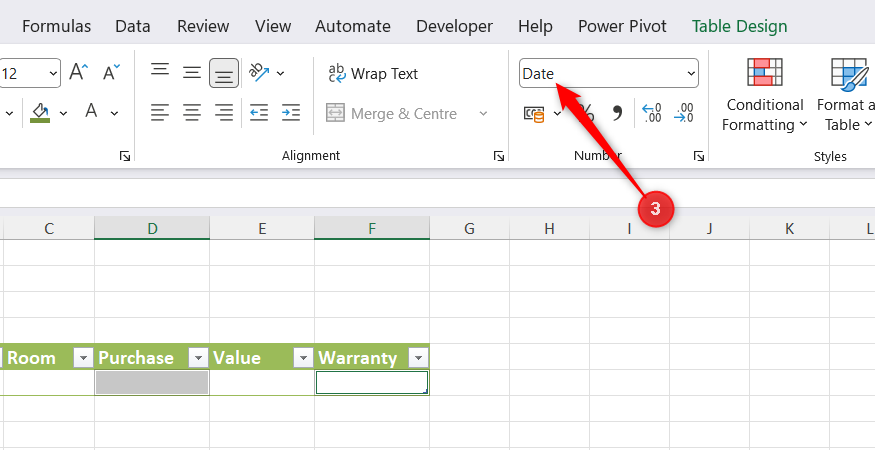Image resolution: width=875 pixels, height=450 pixels.
Task: Apply top align to cell text
Action: [x=160, y=70]
